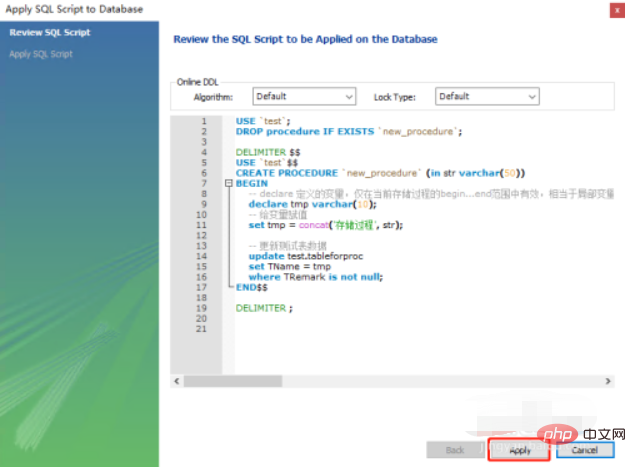
Task: Open the Lock Type dropdown
Action: [487, 97]
